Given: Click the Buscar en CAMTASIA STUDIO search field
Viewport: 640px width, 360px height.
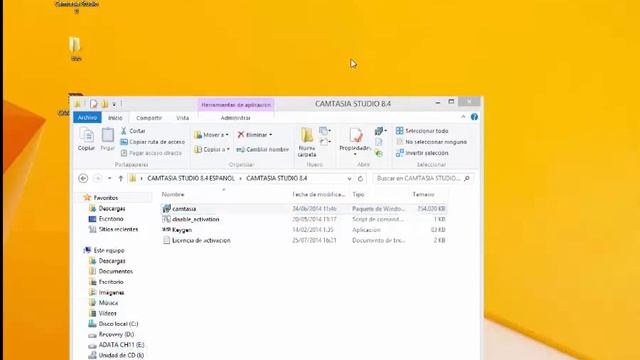Looking at the screenshot, I should (419, 178).
